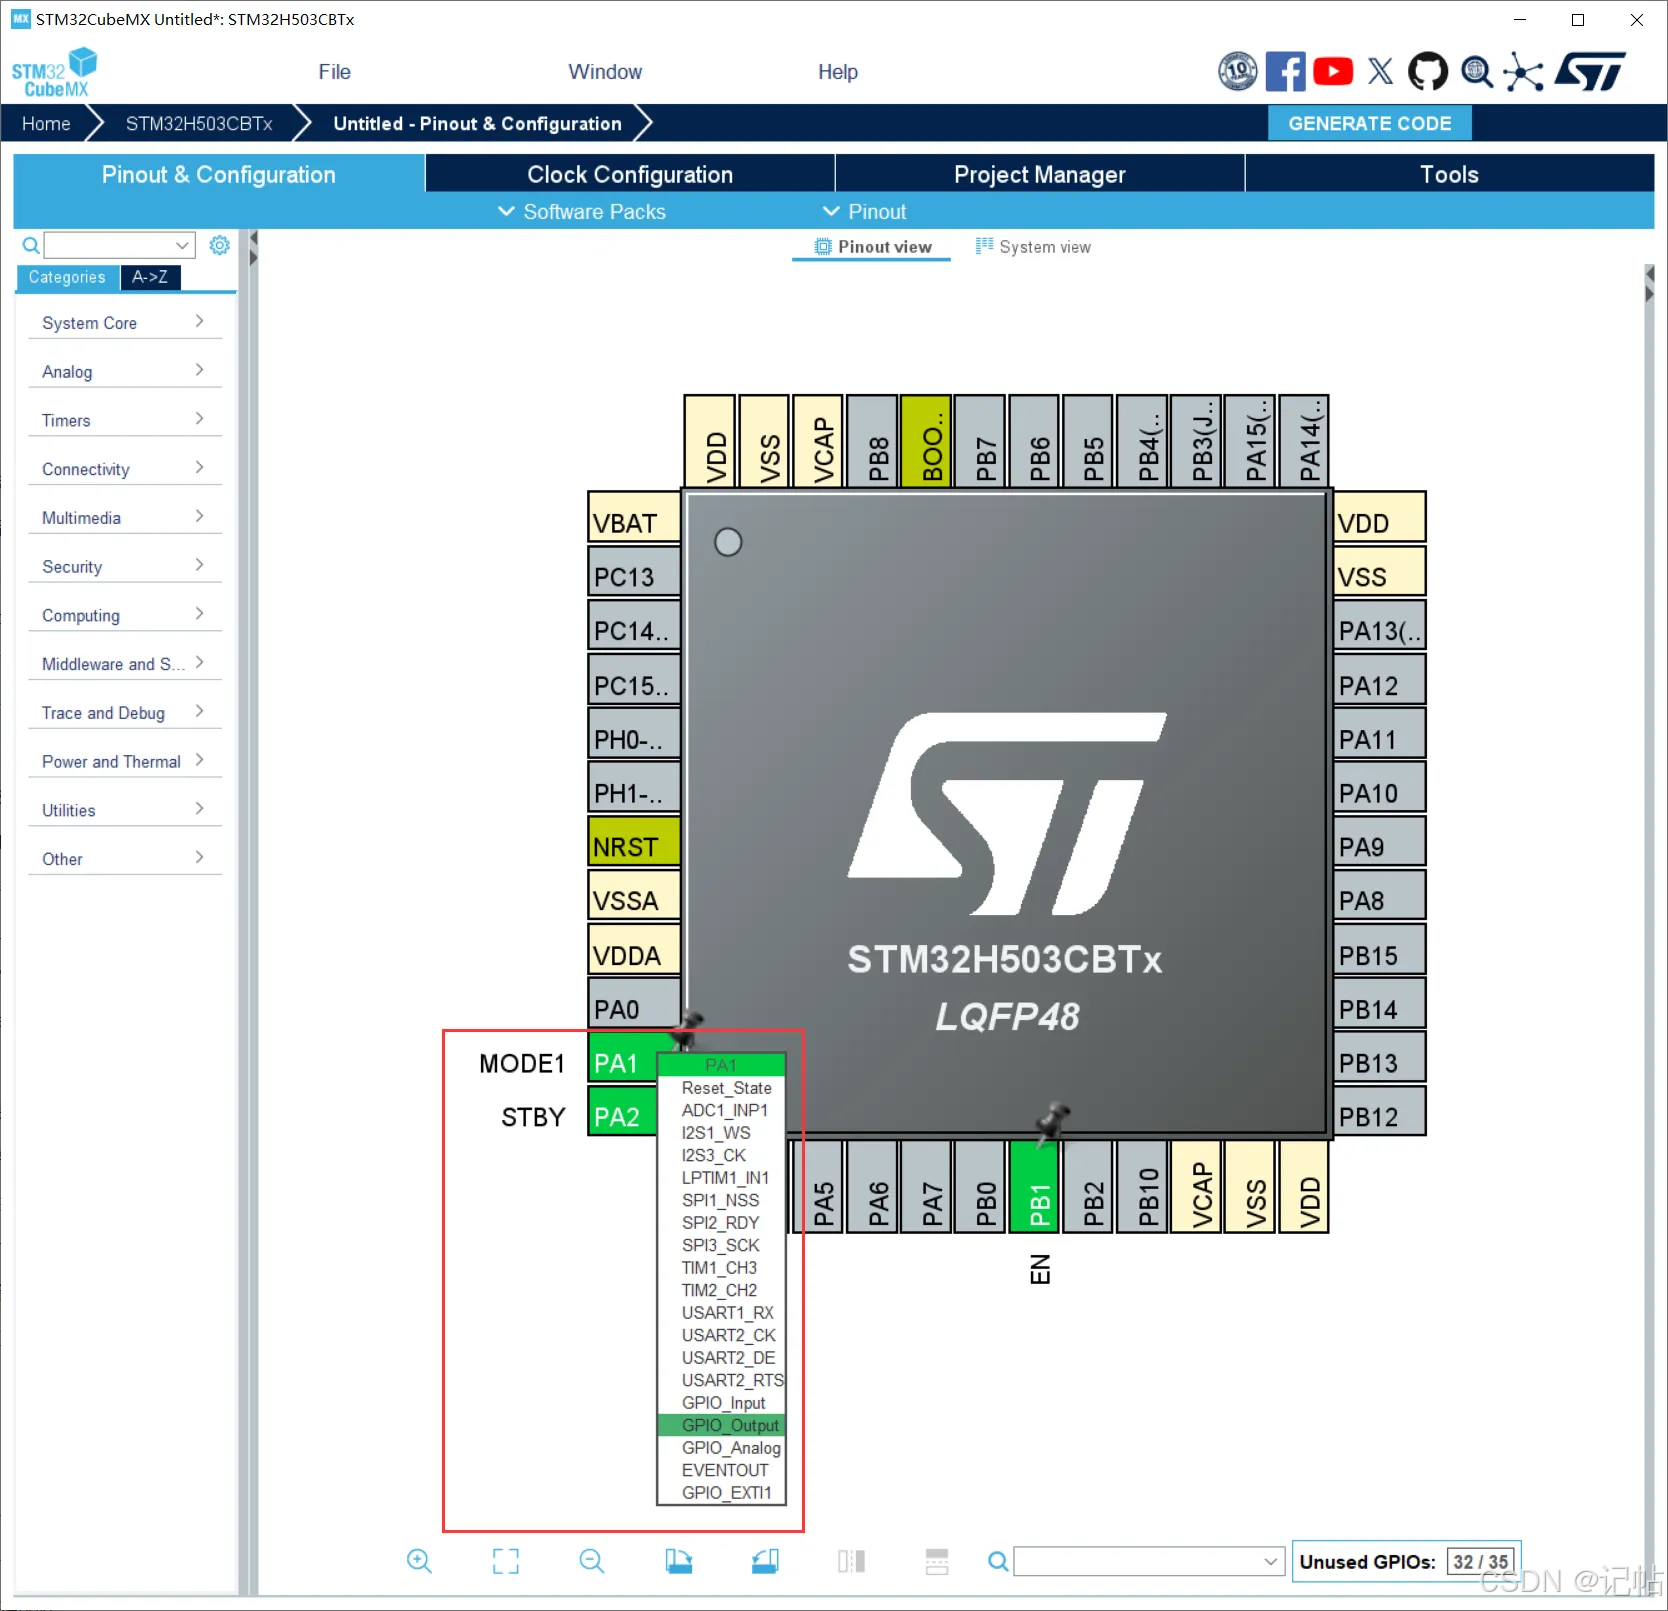The height and width of the screenshot is (1611, 1668).
Task: Open the Pinout dropdown menu
Action: tap(864, 212)
